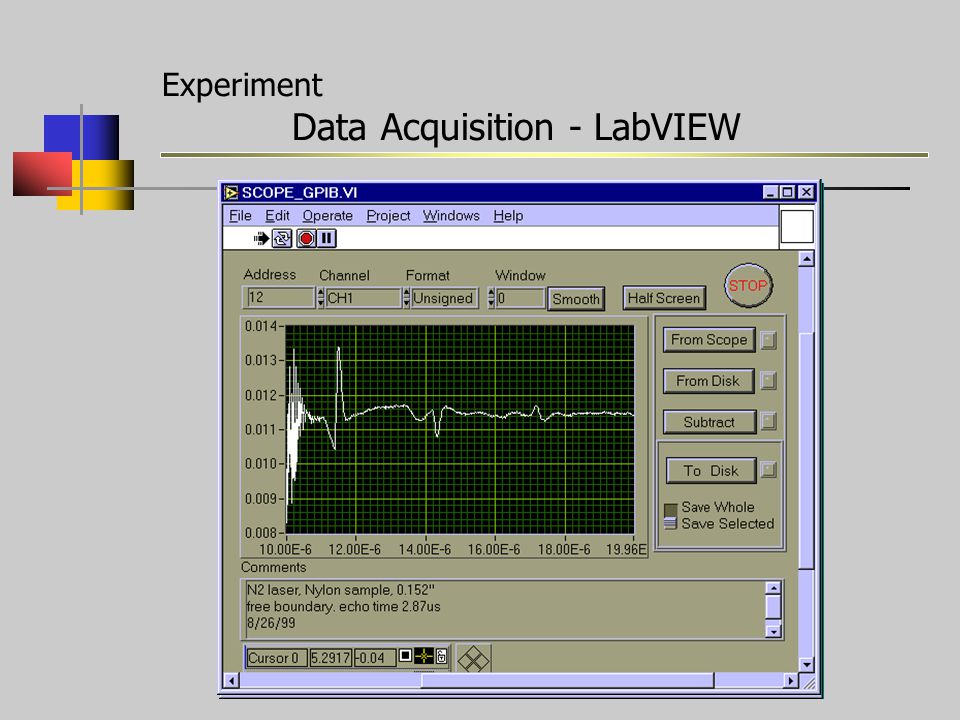Click the cursor X value 5.2917
Image resolution: width=960 pixels, height=720 pixels.
tap(331, 658)
